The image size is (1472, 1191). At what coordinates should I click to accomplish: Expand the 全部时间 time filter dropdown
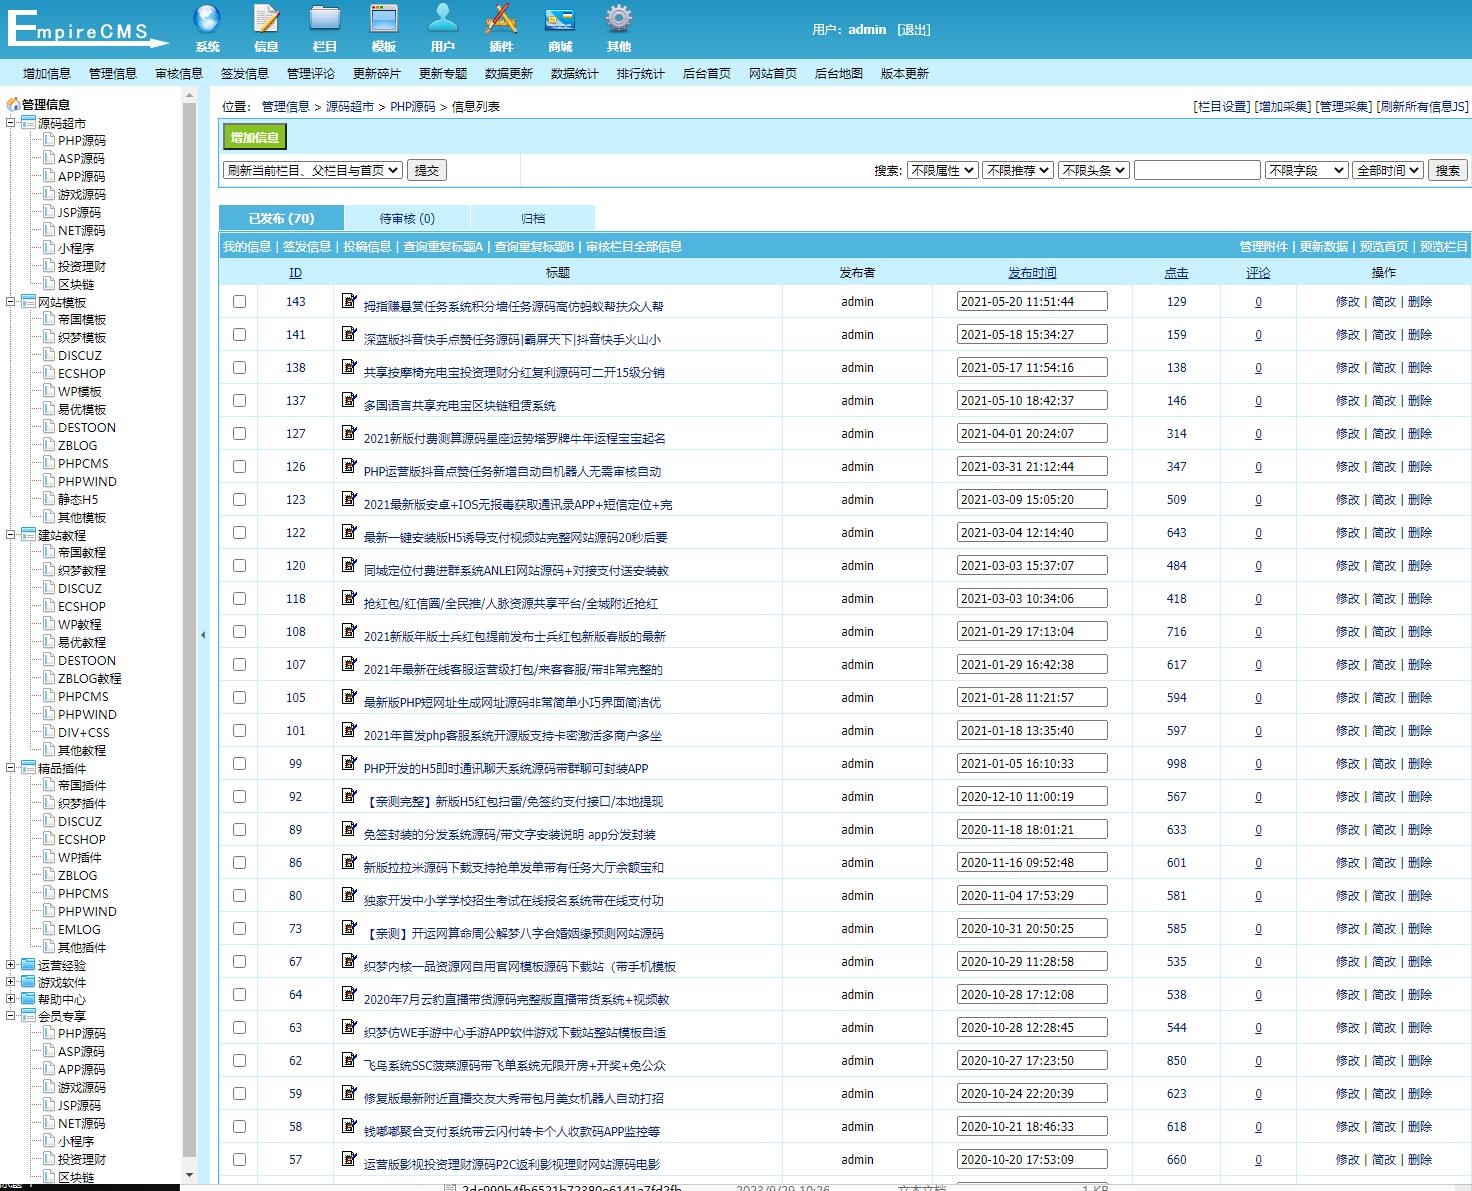point(1387,171)
